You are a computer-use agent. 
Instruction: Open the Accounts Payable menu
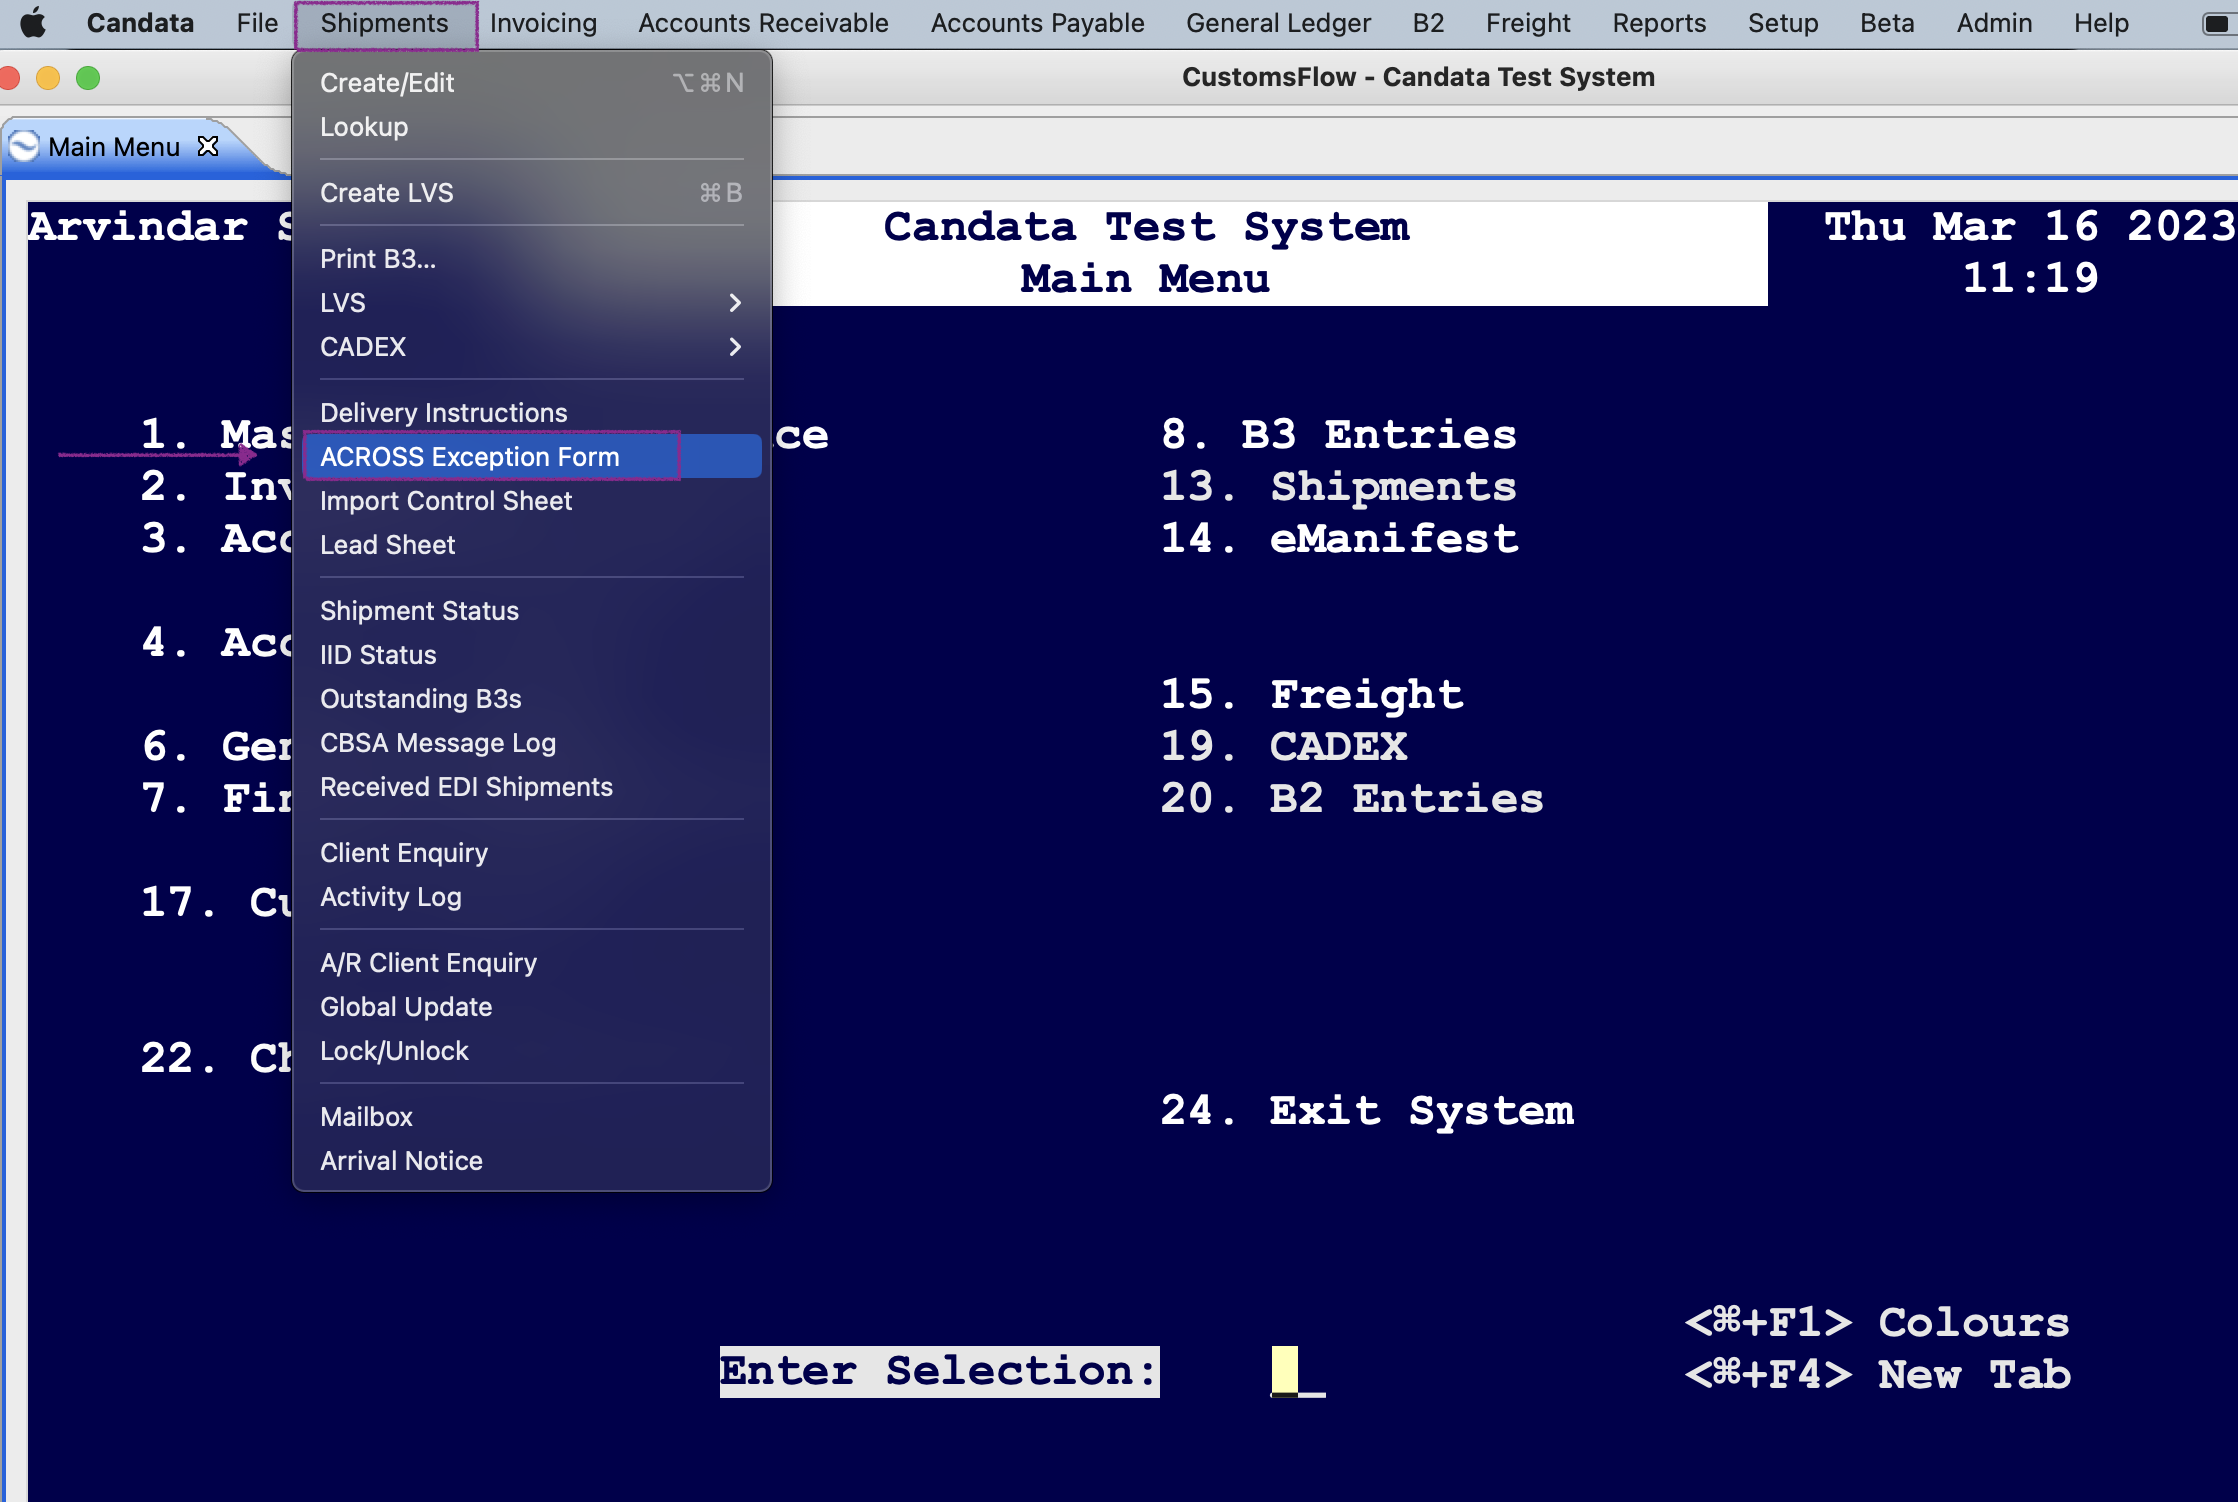(1037, 23)
